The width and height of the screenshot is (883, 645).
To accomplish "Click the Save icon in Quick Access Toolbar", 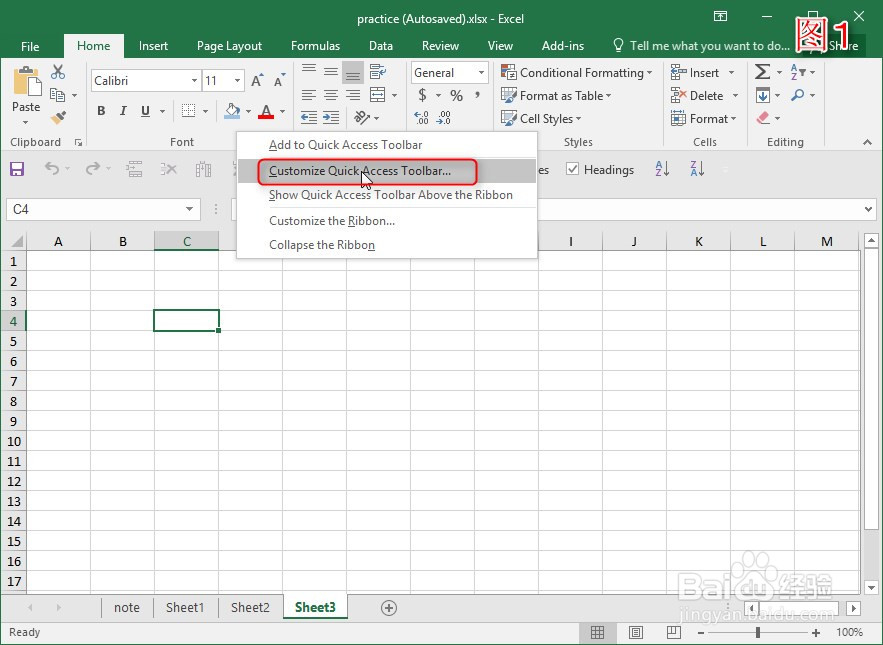I will click(x=17, y=169).
